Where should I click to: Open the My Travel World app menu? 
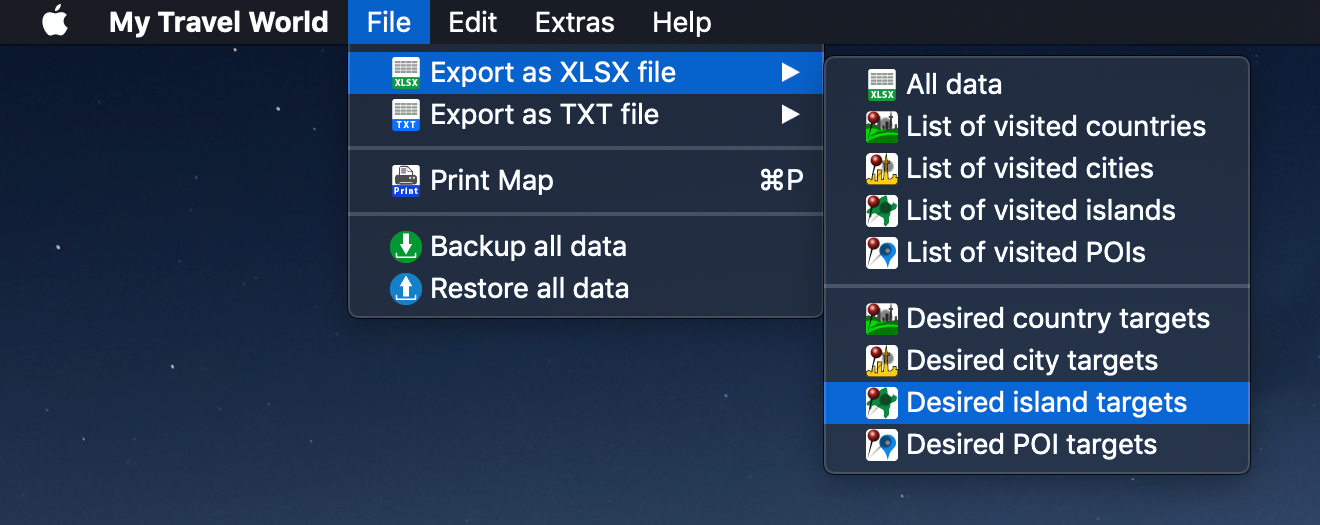pos(219,22)
